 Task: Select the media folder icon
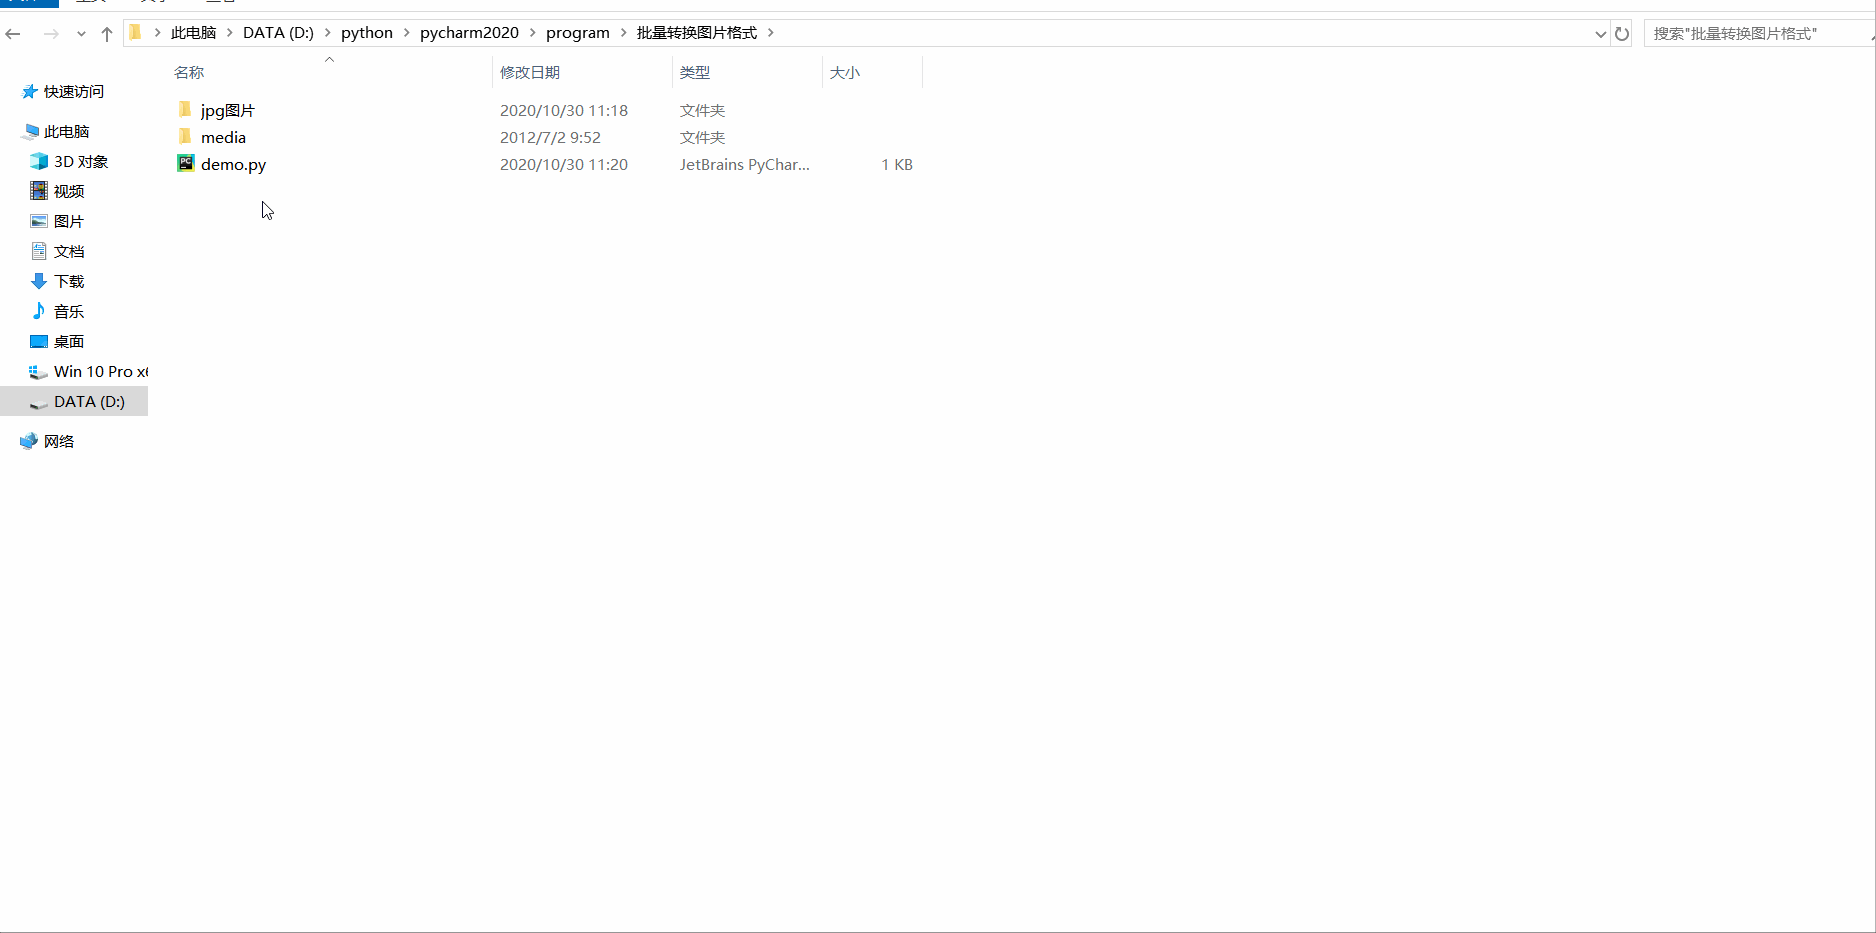[185, 136]
